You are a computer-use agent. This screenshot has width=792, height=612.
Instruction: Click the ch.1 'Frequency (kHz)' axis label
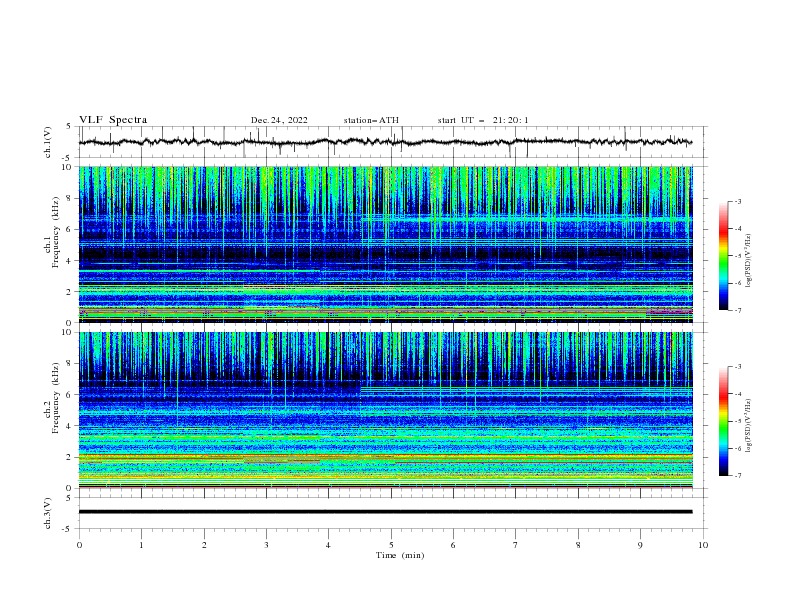click(x=56, y=232)
